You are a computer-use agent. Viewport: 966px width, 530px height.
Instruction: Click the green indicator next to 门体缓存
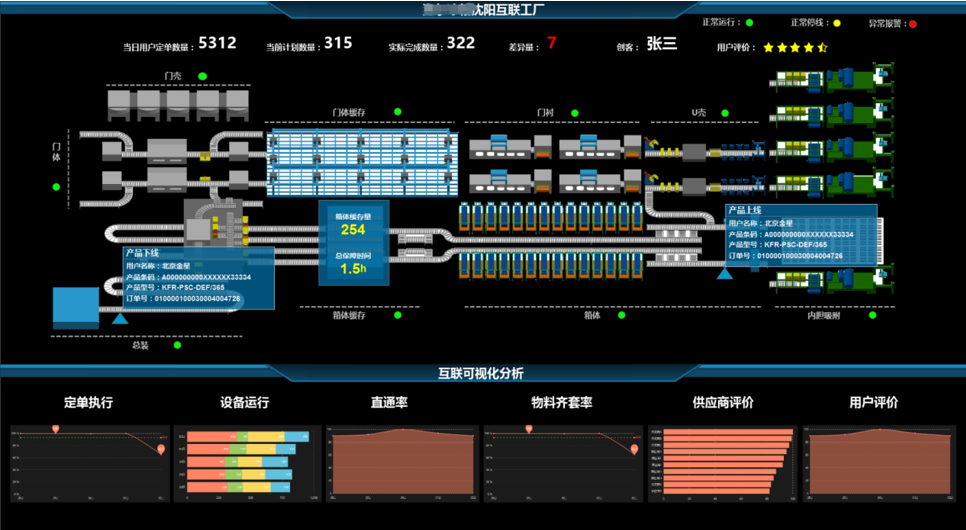coord(397,112)
